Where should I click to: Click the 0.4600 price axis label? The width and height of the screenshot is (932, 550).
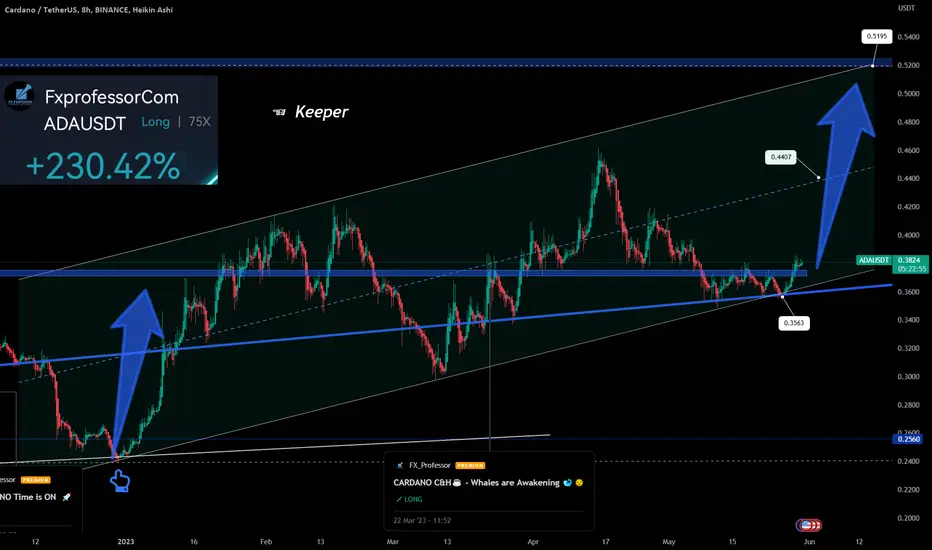(x=908, y=150)
